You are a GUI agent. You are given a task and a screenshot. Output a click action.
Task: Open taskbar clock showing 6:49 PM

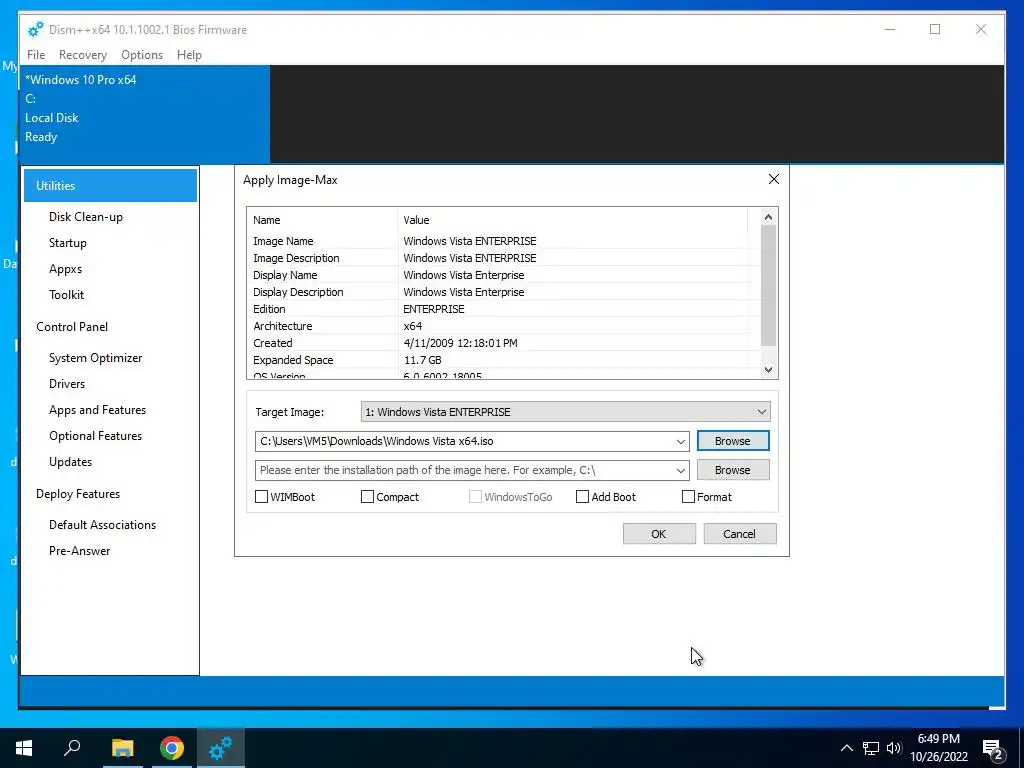[938, 748]
